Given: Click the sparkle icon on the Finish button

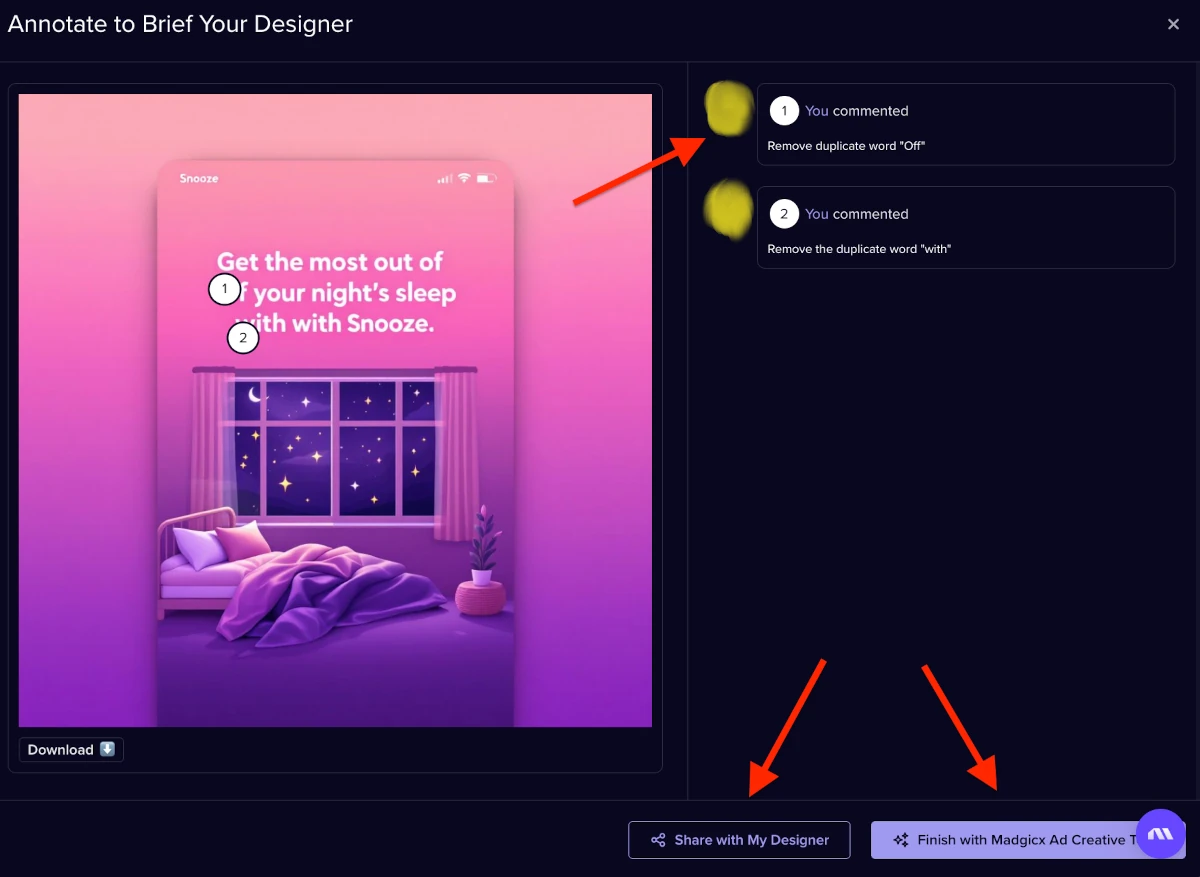Looking at the screenshot, I should [901, 840].
